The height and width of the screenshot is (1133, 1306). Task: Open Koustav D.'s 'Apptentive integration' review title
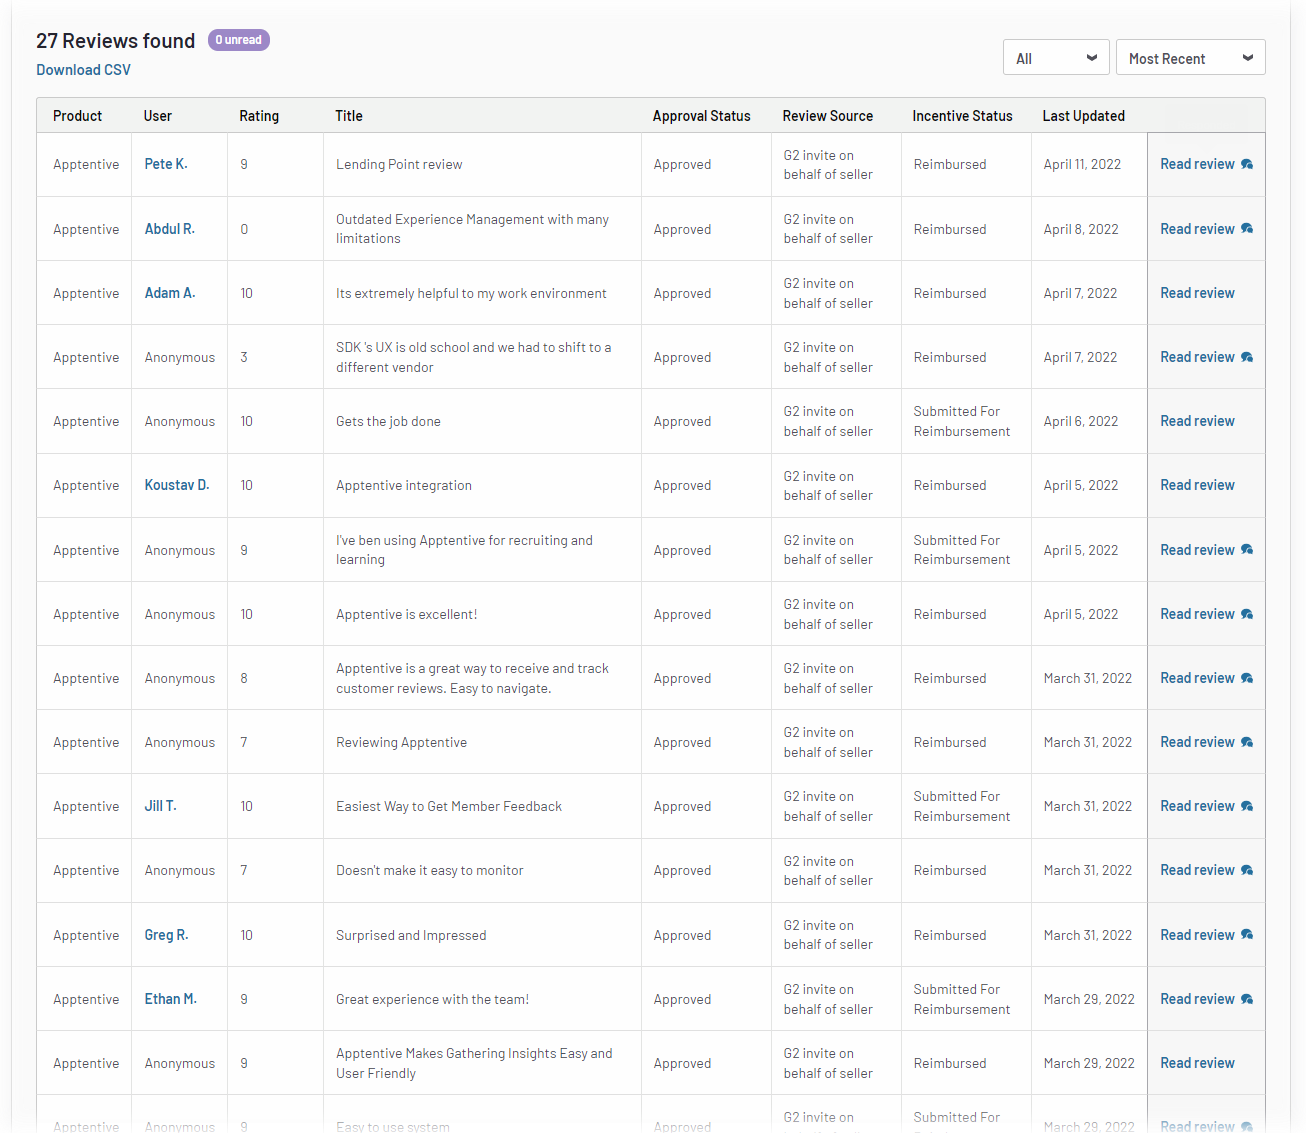[403, 484]
